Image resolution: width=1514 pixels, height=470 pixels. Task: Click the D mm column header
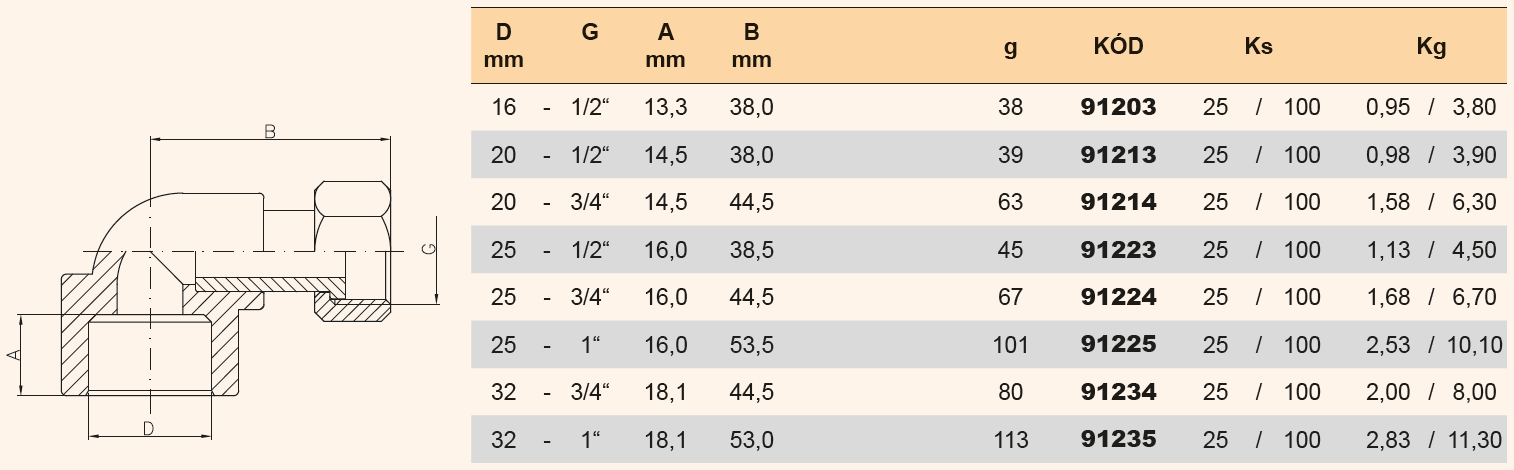pos(504,46)
